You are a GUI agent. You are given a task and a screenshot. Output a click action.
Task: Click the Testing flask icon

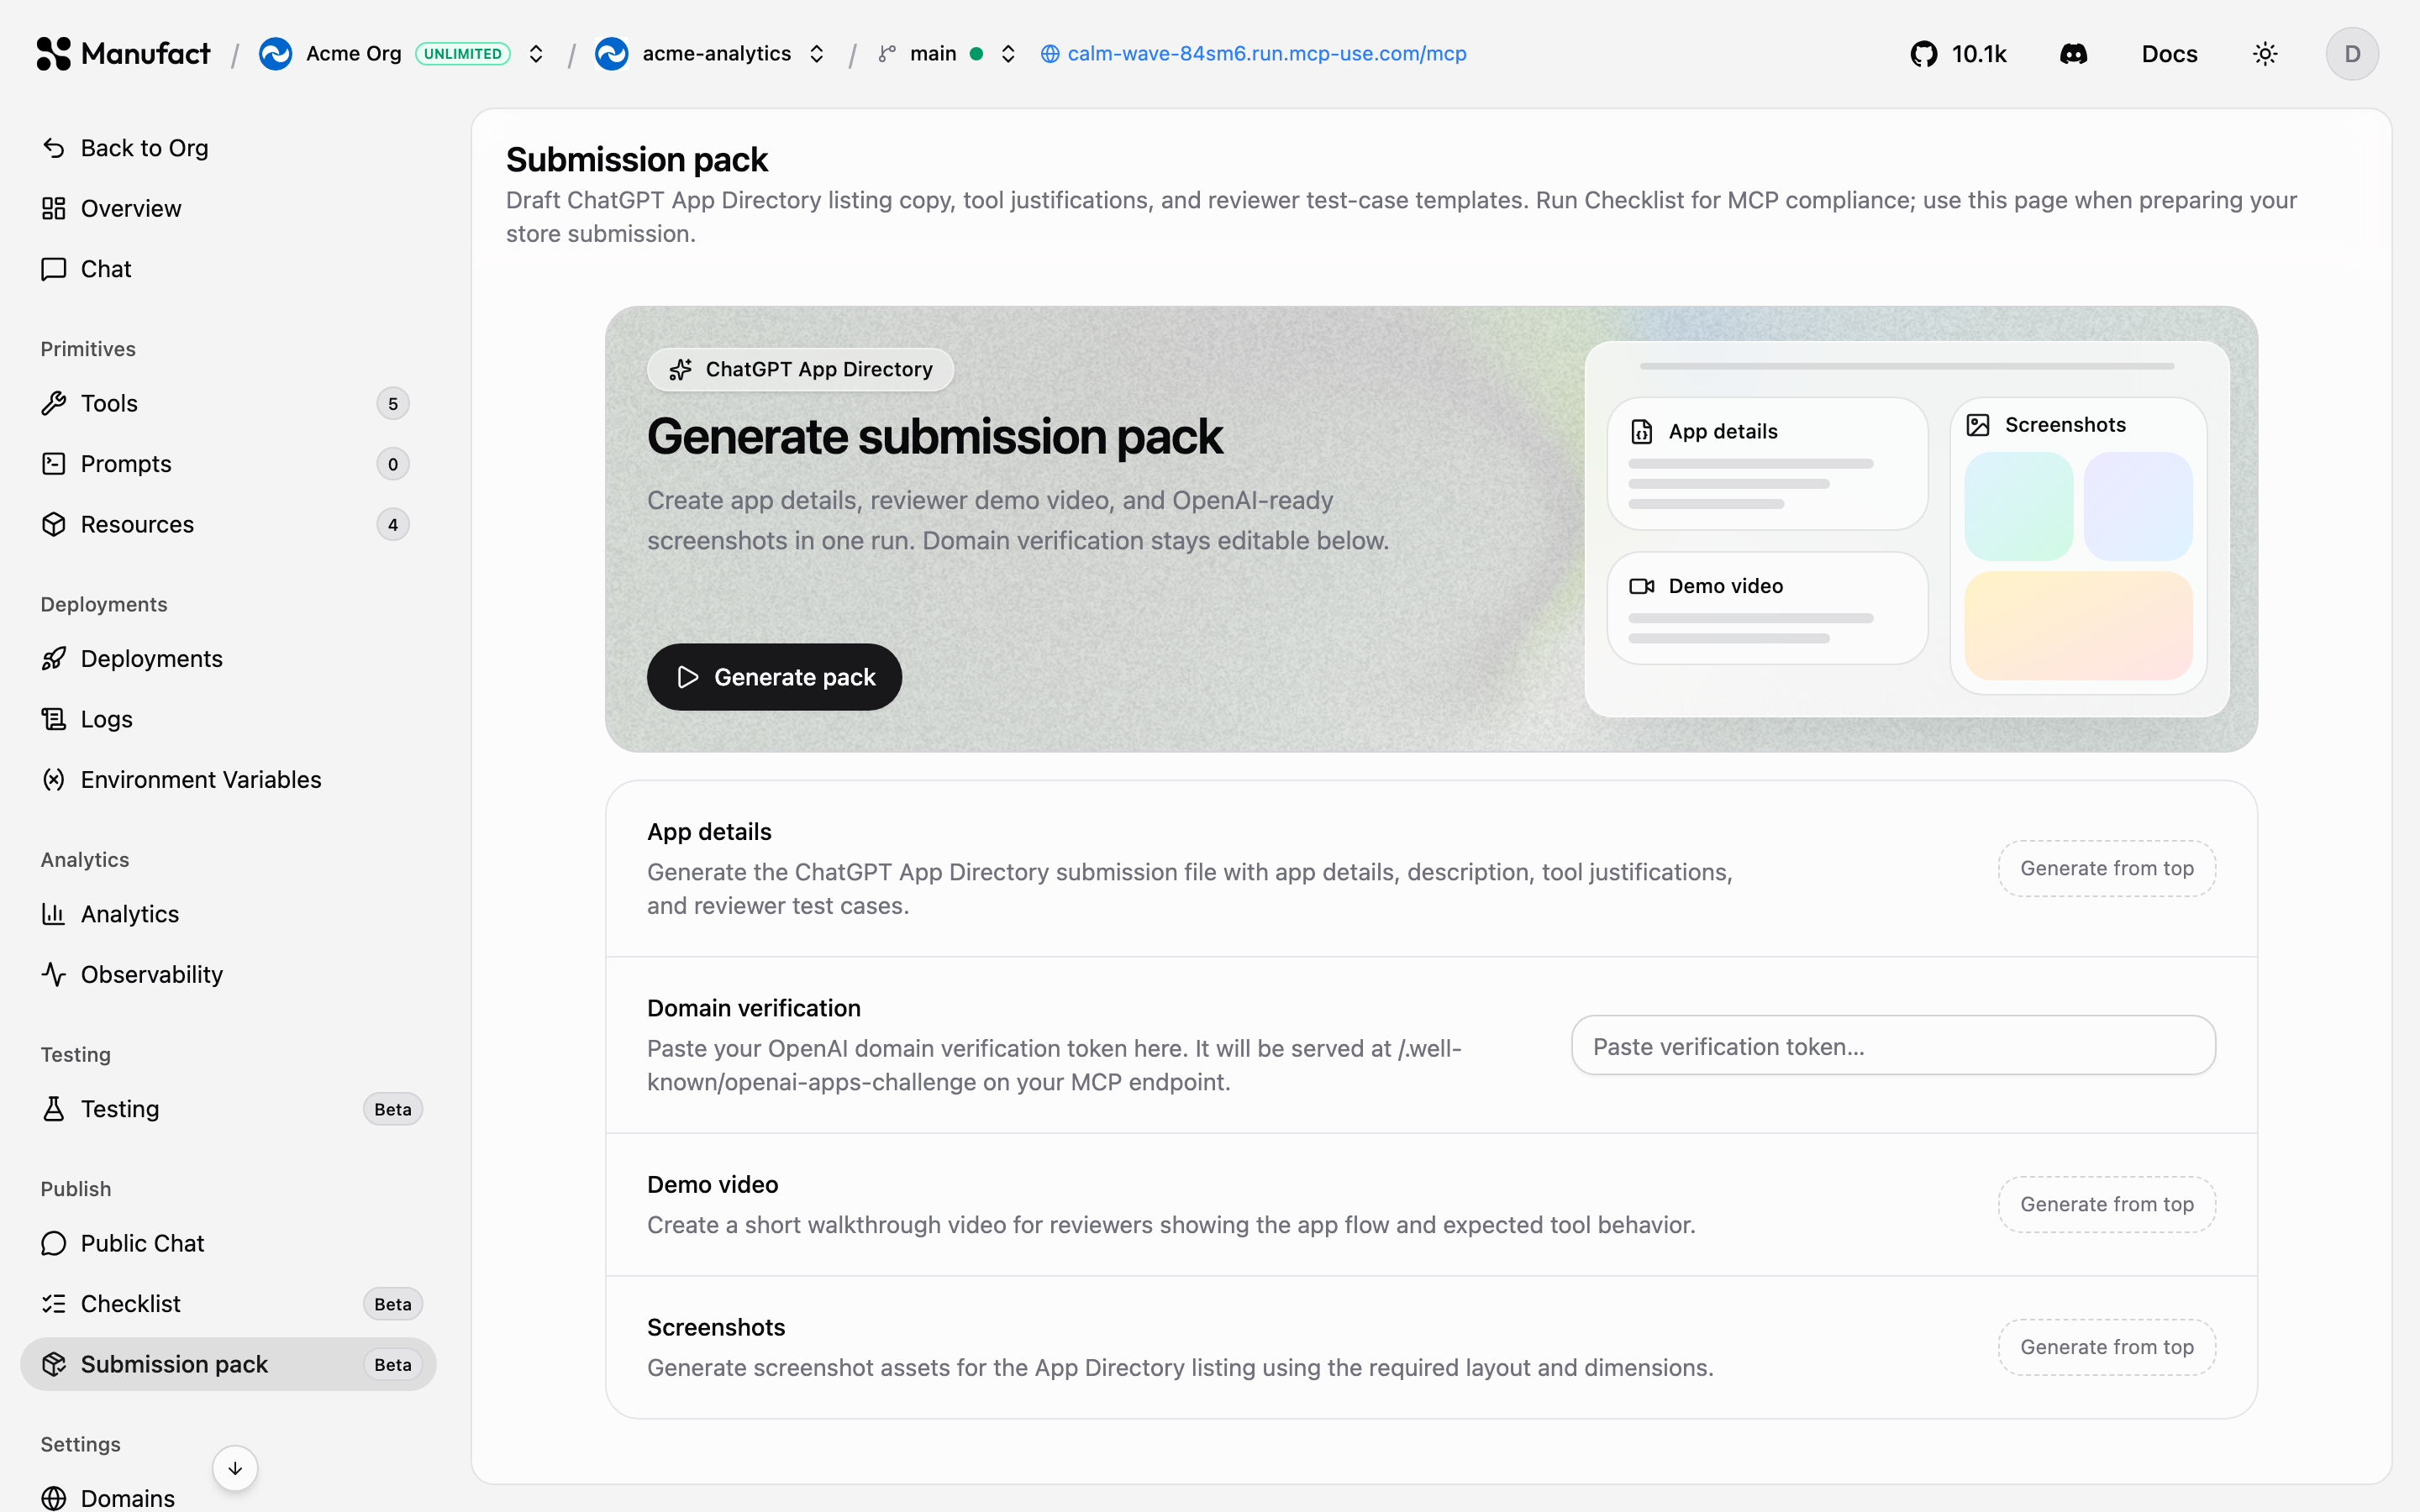click(x=54, y=1109)
